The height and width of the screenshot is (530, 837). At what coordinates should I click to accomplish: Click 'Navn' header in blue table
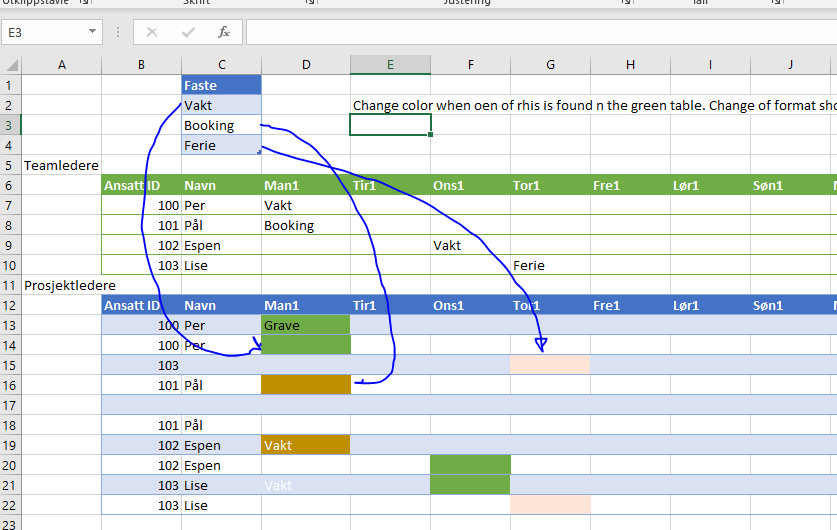(x=222, y=305)
